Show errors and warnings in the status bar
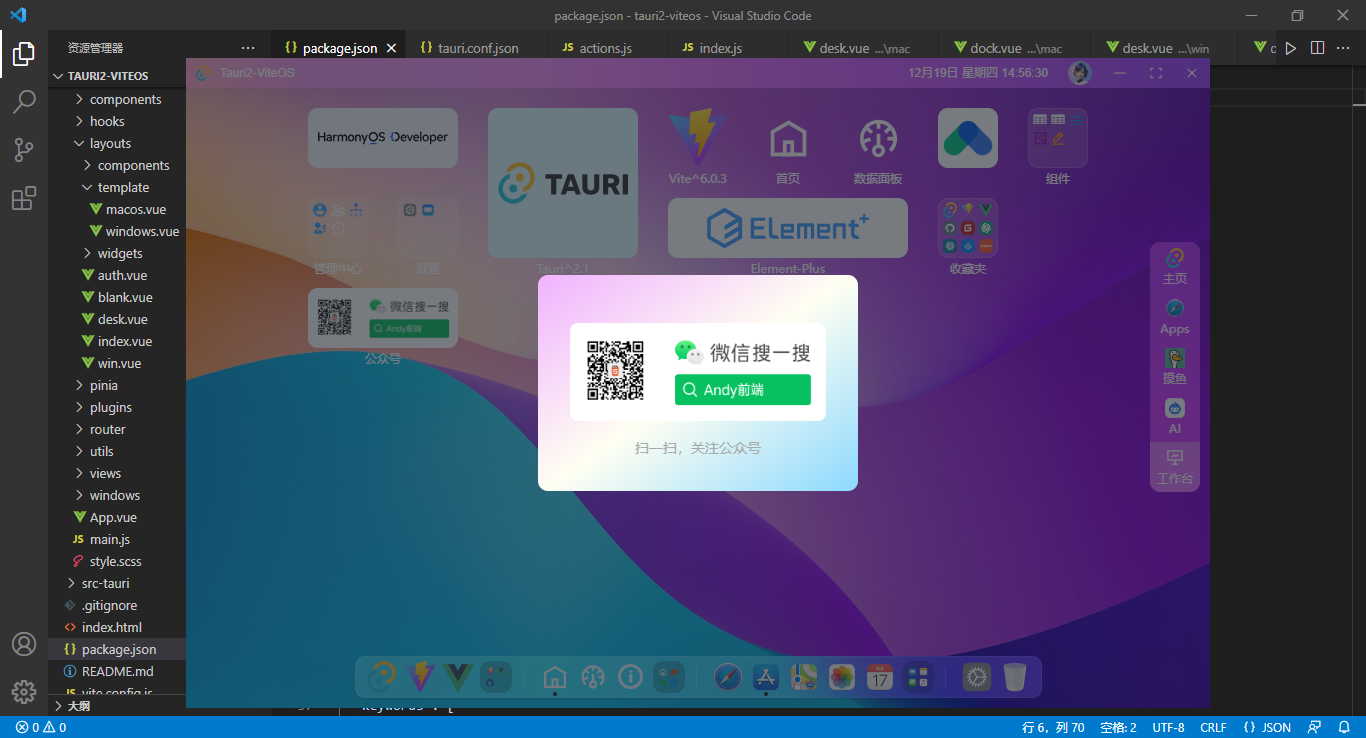The width and height of the screenshot is (1366, 738). point(40,727)
